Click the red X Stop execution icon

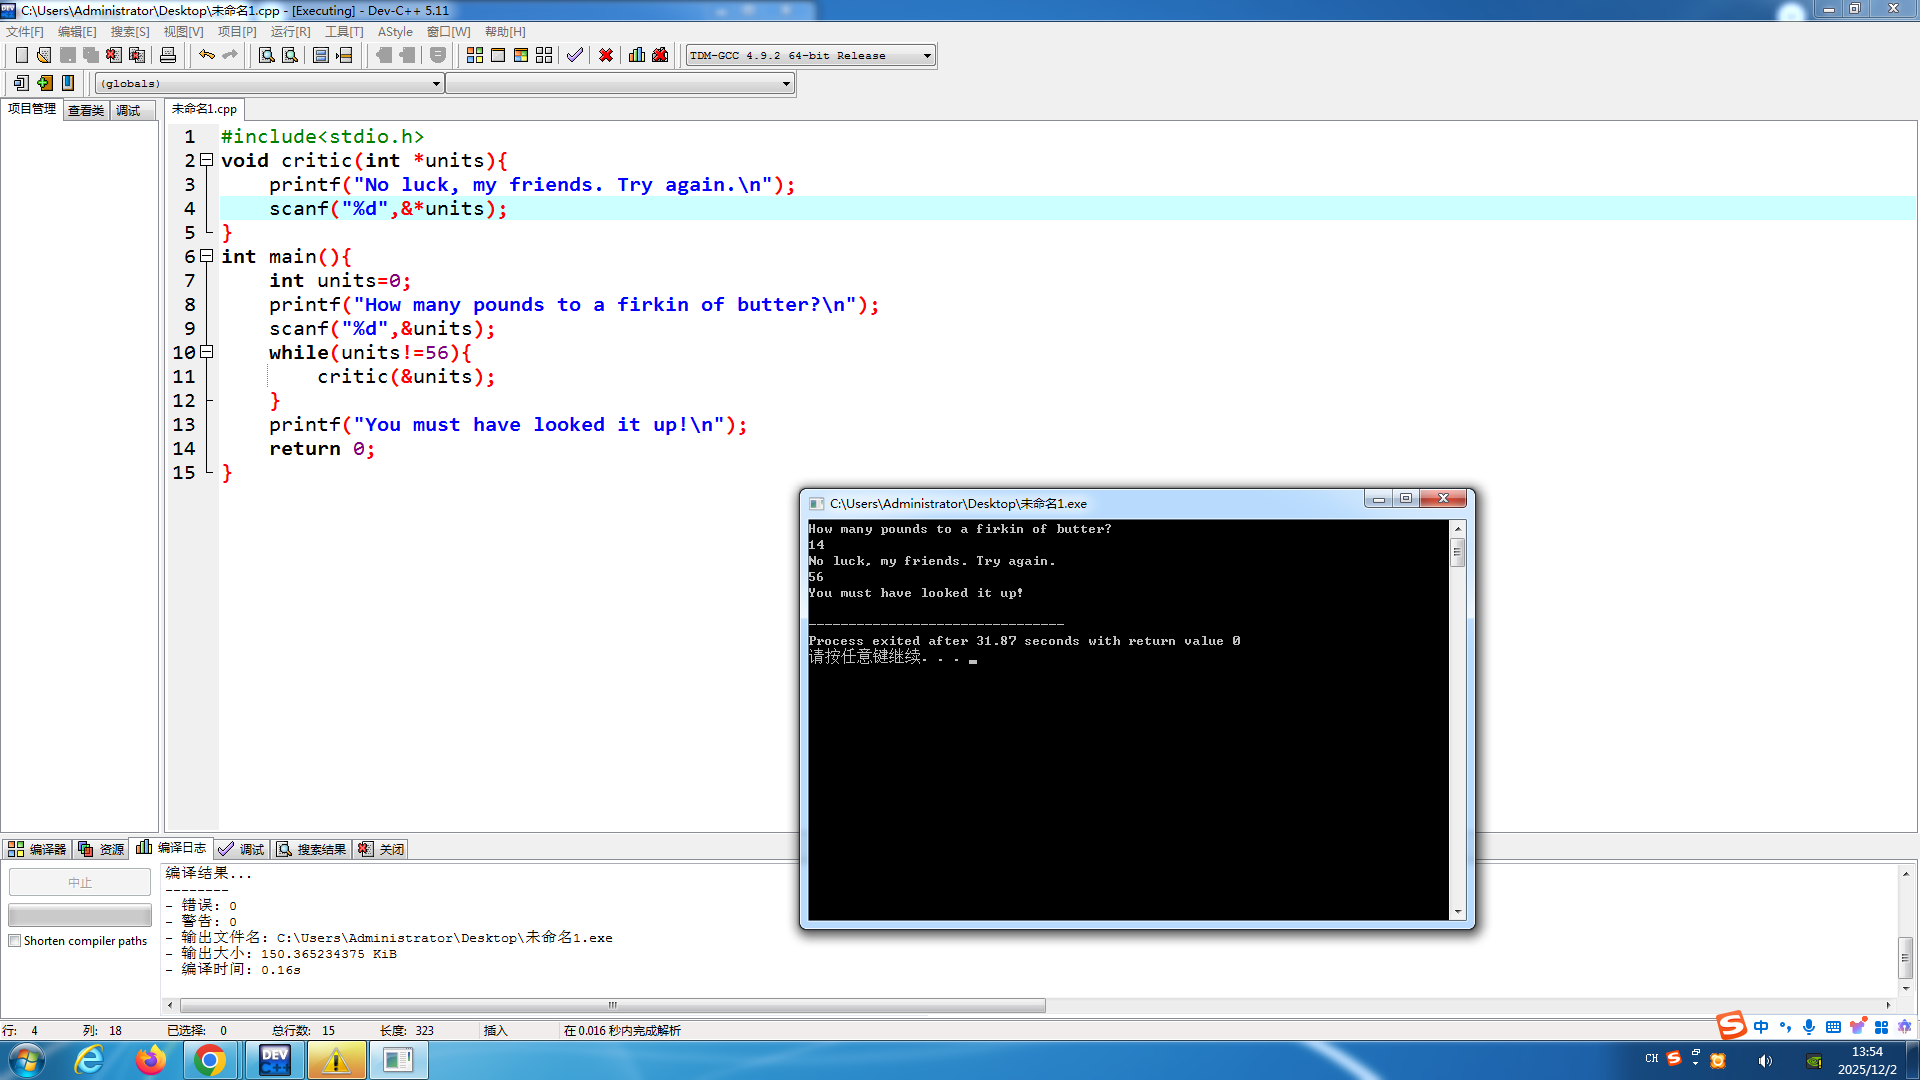pos(606,55)
